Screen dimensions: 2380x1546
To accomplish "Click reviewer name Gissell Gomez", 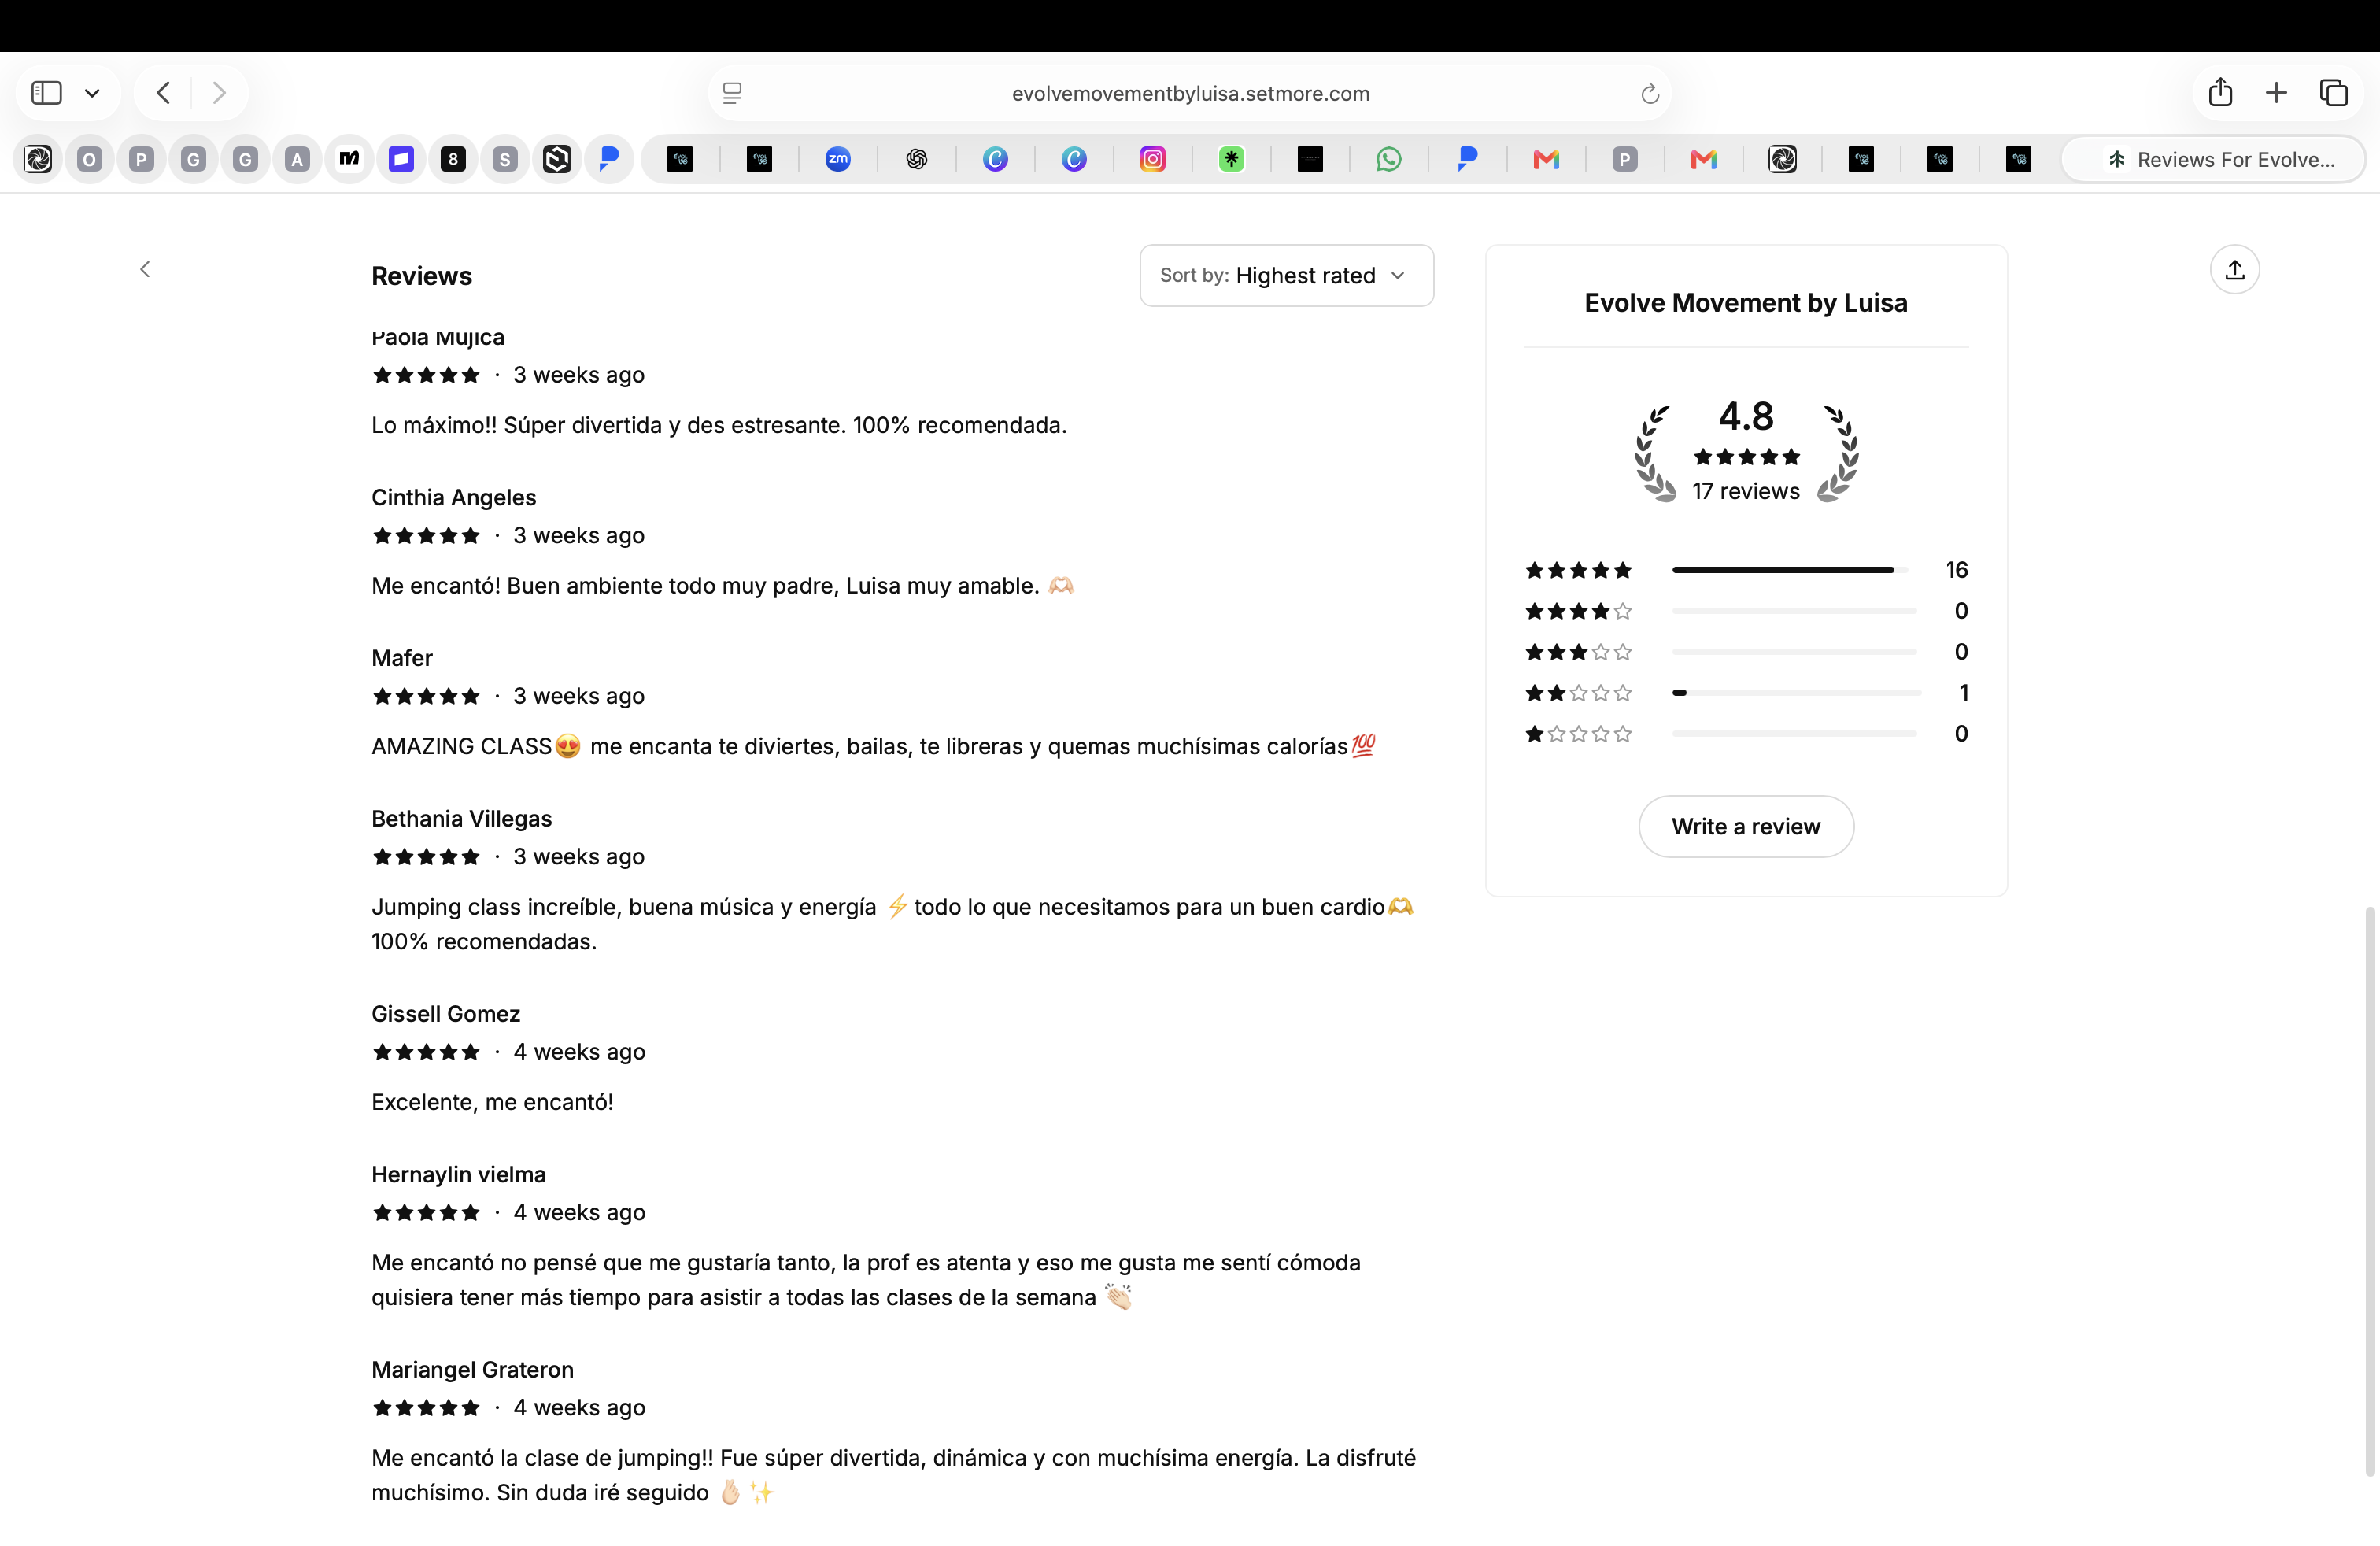I will [x=445, y=1014].
